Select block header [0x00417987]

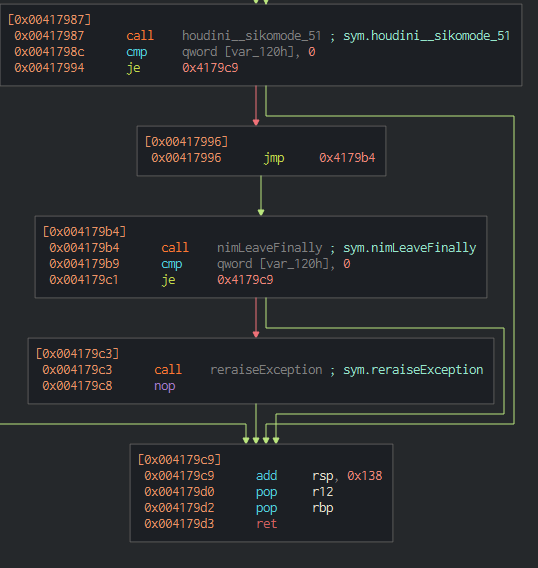click(49, 20)
